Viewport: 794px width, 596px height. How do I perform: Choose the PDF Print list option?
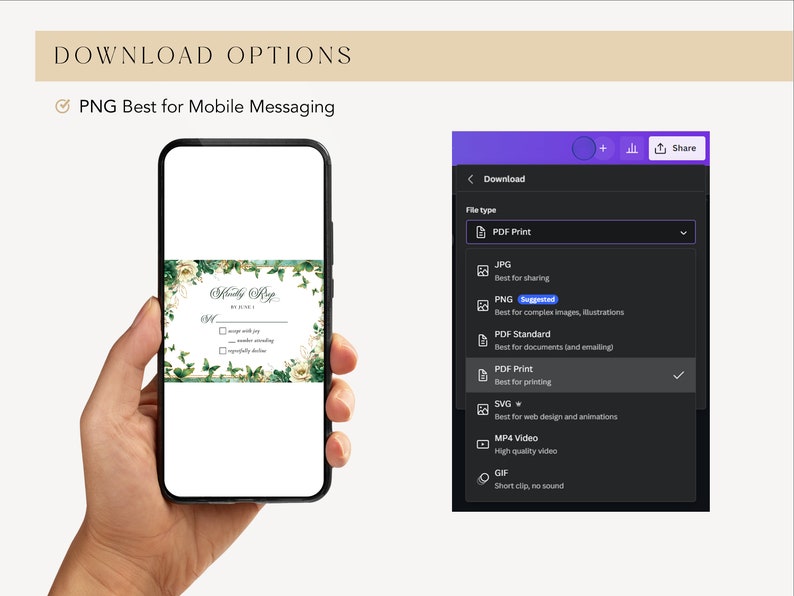coord(580,375)
